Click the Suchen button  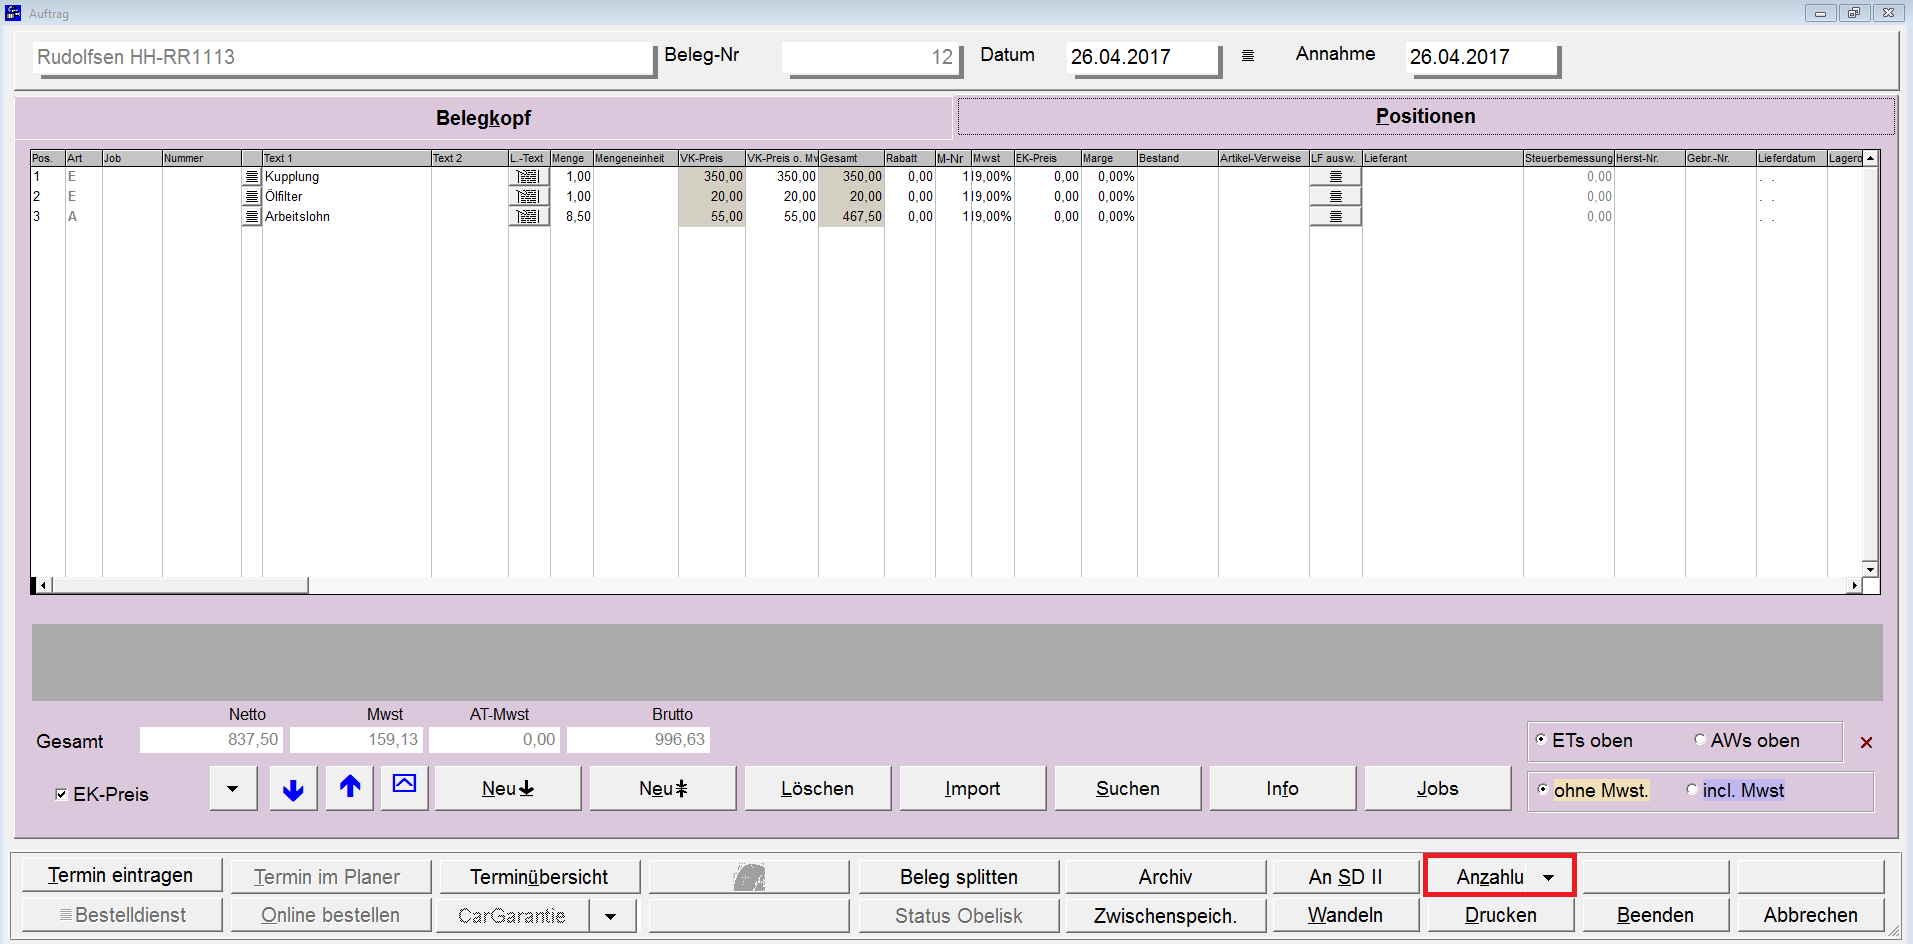point(1127,788)
